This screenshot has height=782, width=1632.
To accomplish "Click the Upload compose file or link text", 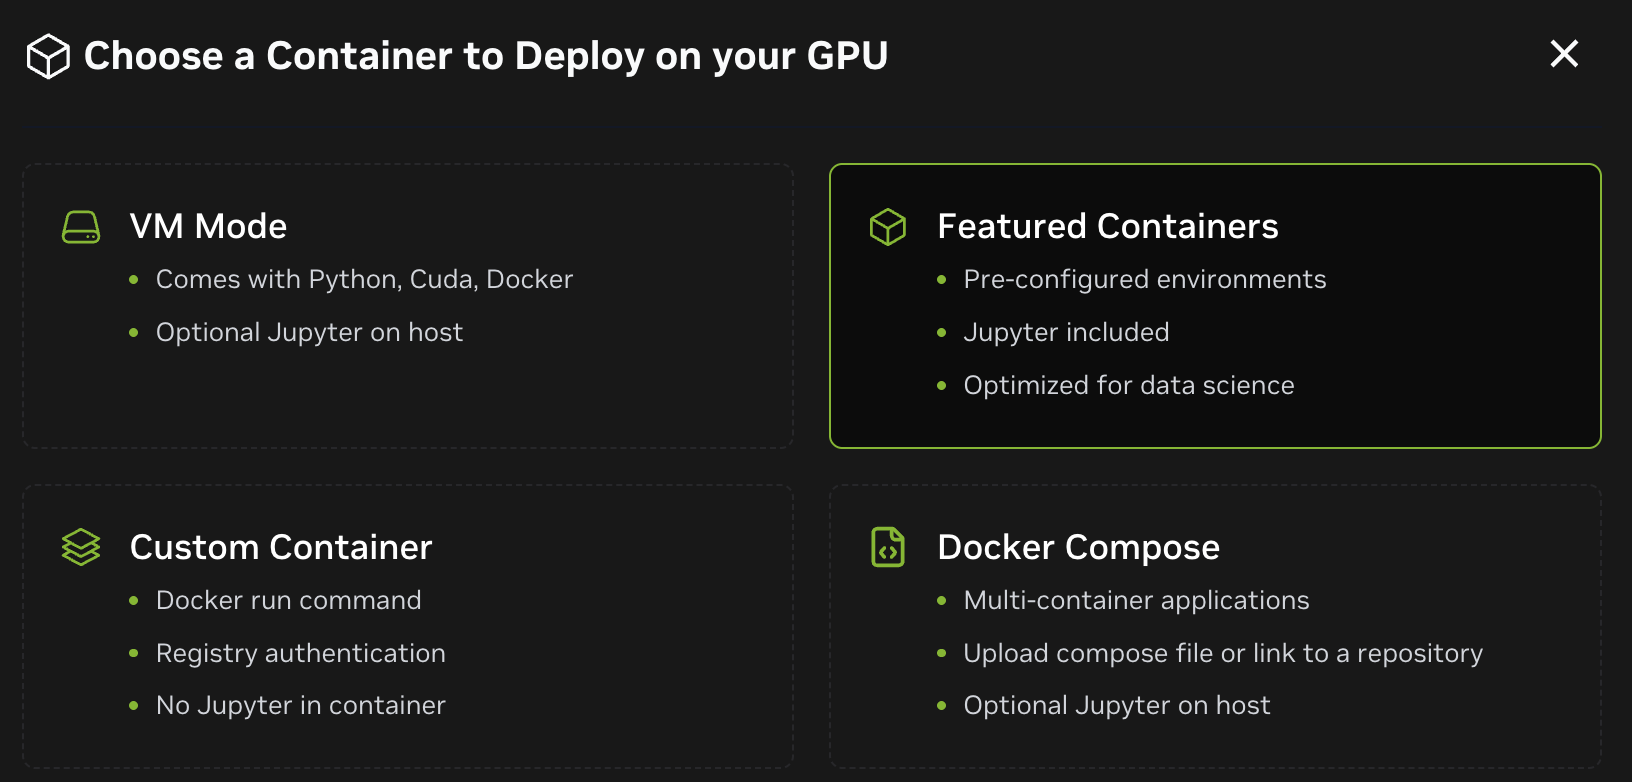I will pos(1224,653).
